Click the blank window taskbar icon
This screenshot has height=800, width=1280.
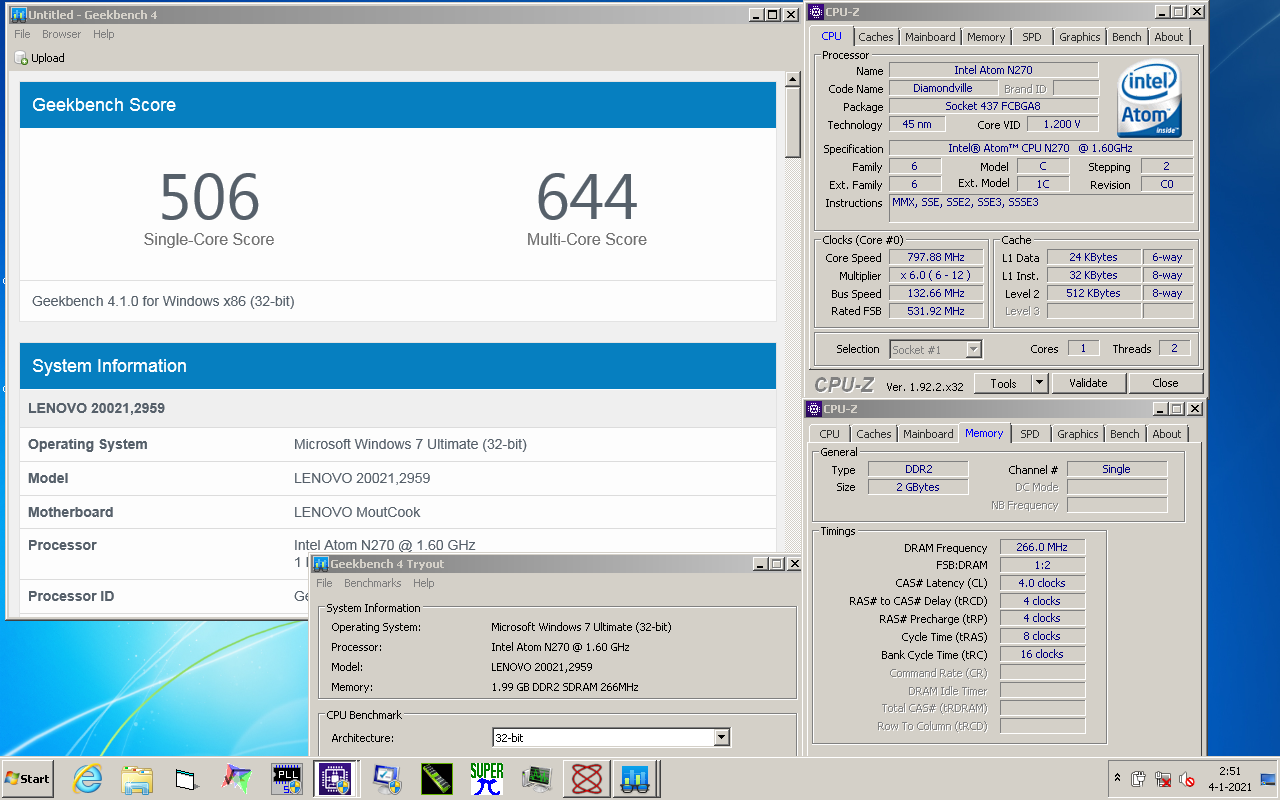tap(187, 778)
